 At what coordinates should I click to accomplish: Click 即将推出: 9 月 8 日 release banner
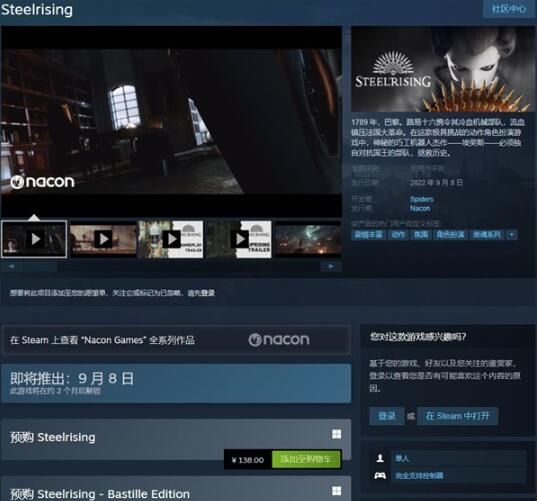176,383
